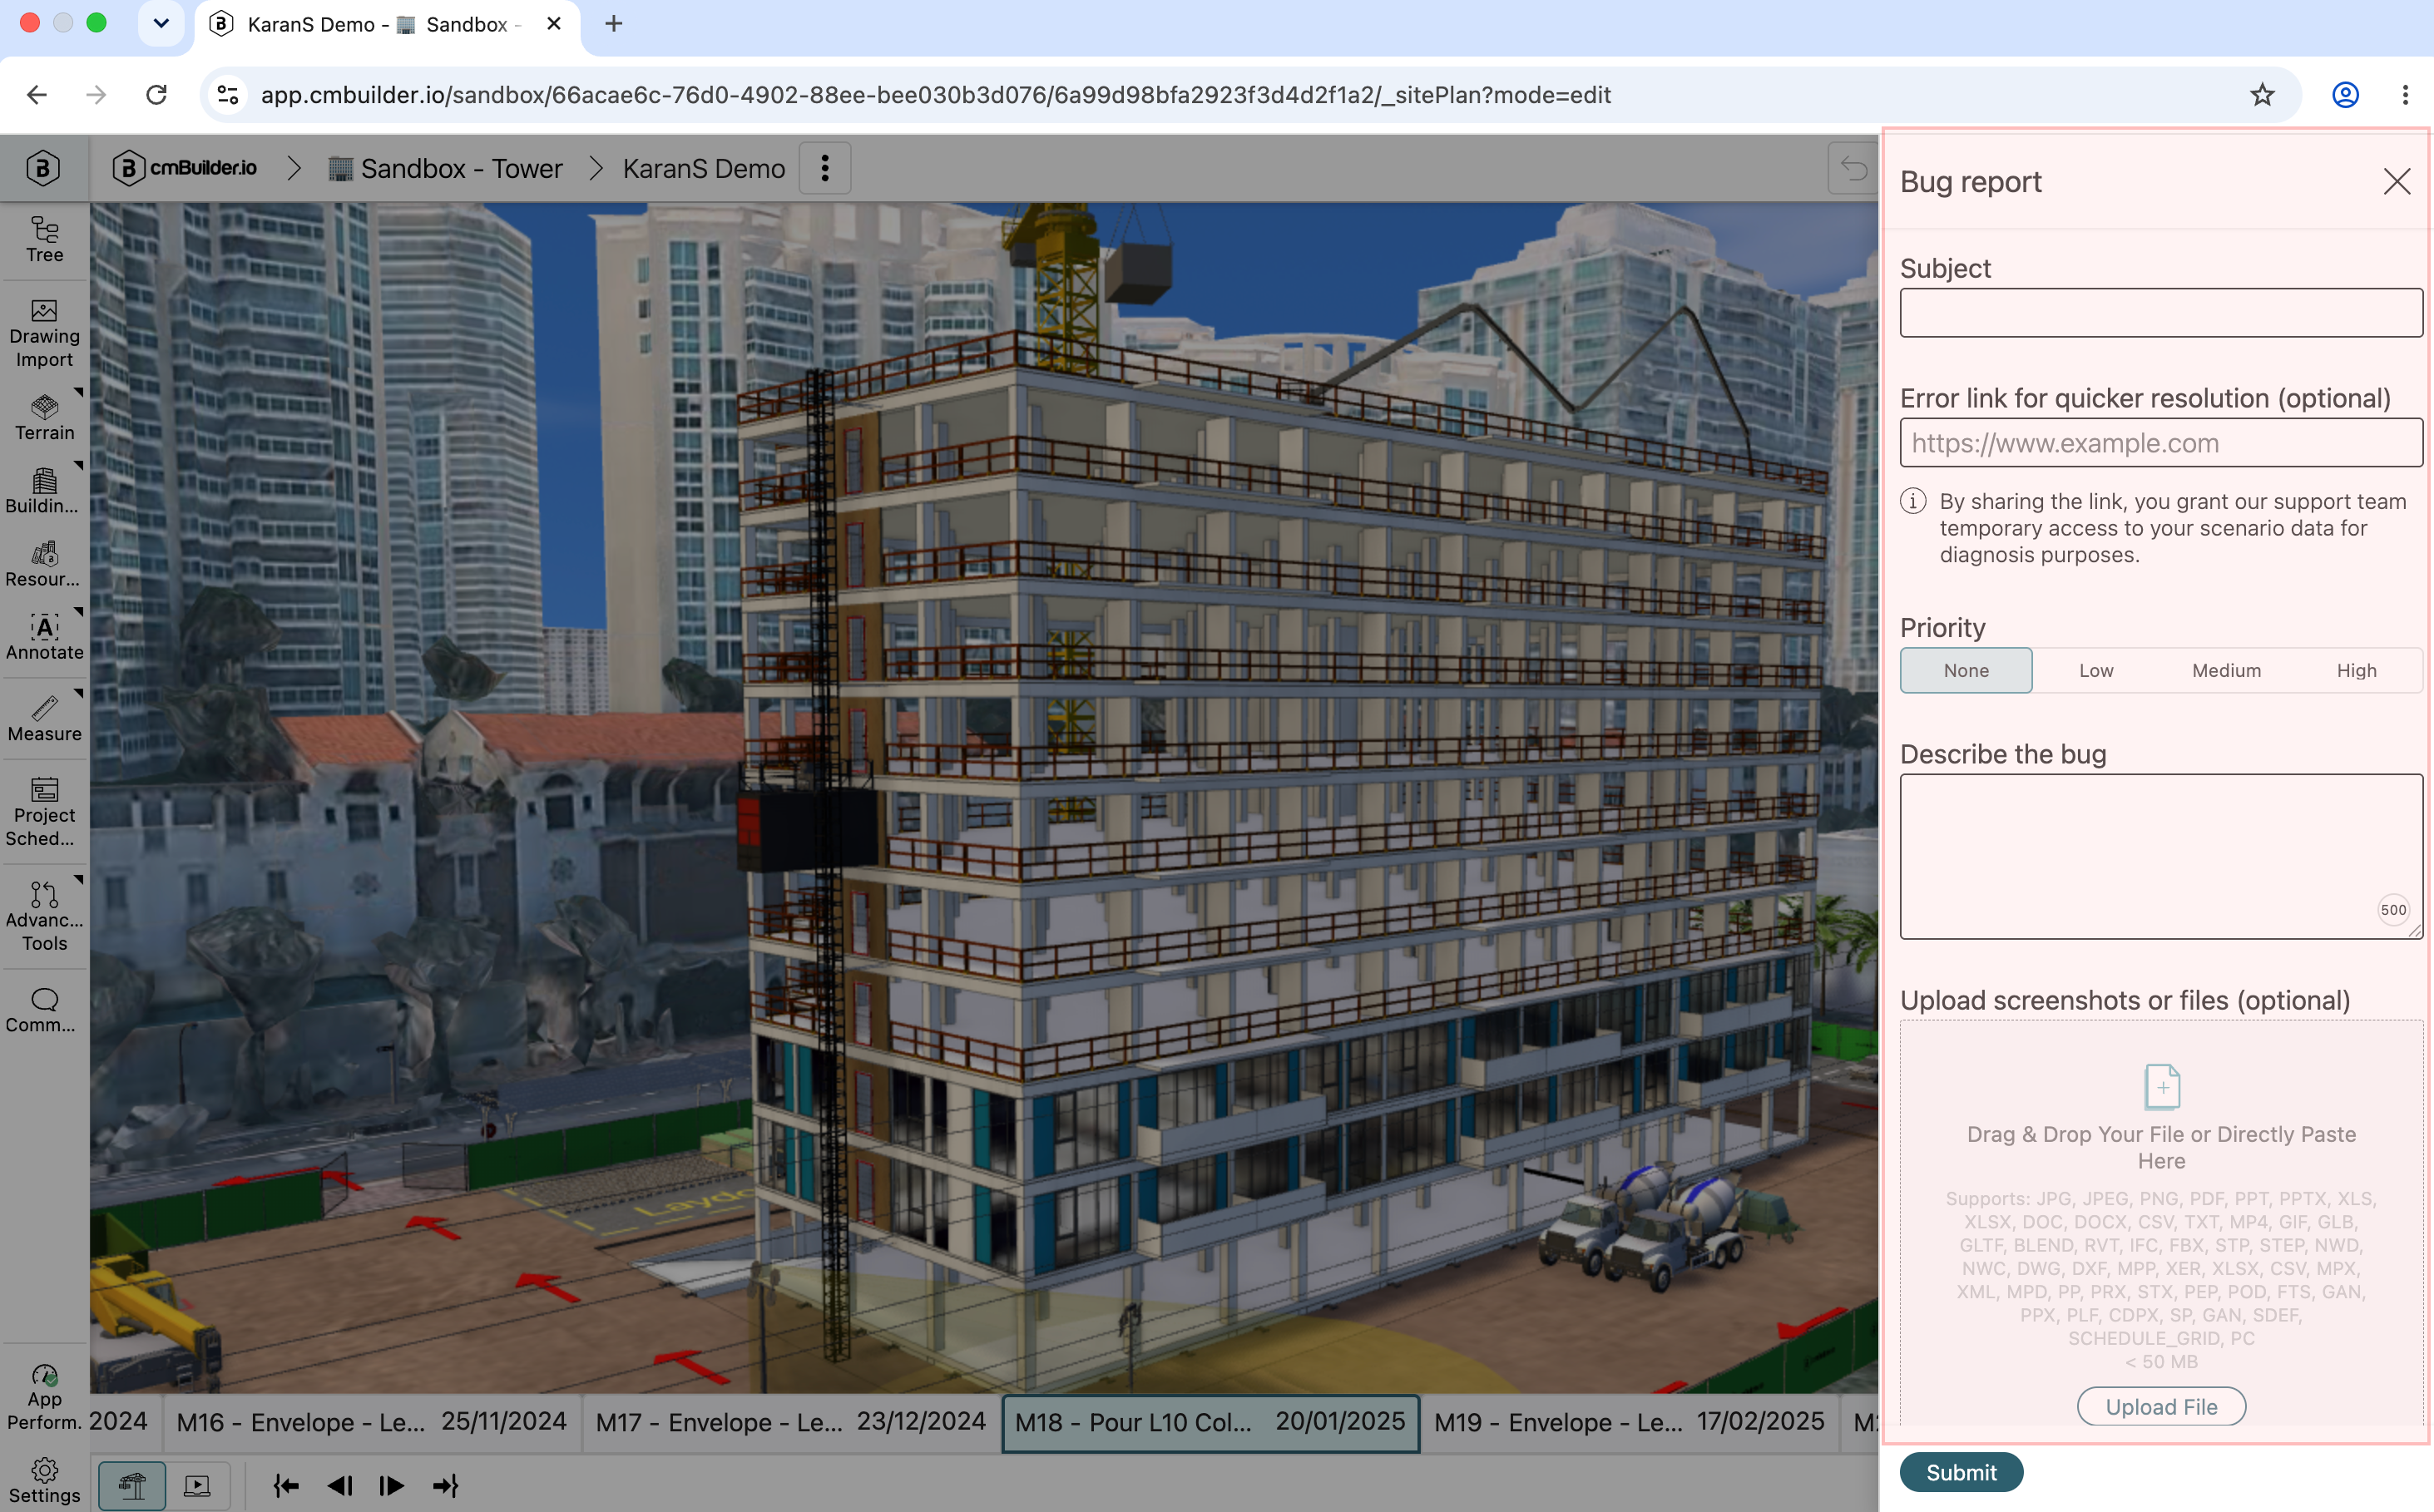This screenshot has height=1512, width=2434.
Task: Submit the bug report
Action: [x=1961, y=1472]
